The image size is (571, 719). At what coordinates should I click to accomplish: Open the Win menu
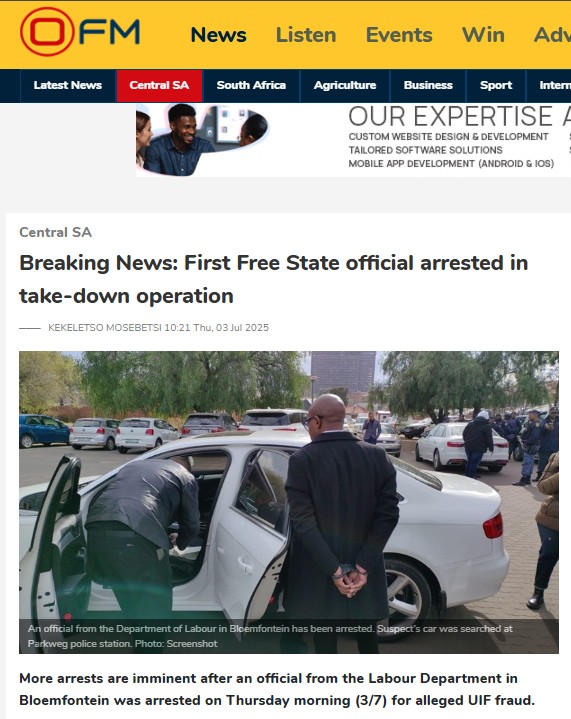coord(483,35)
